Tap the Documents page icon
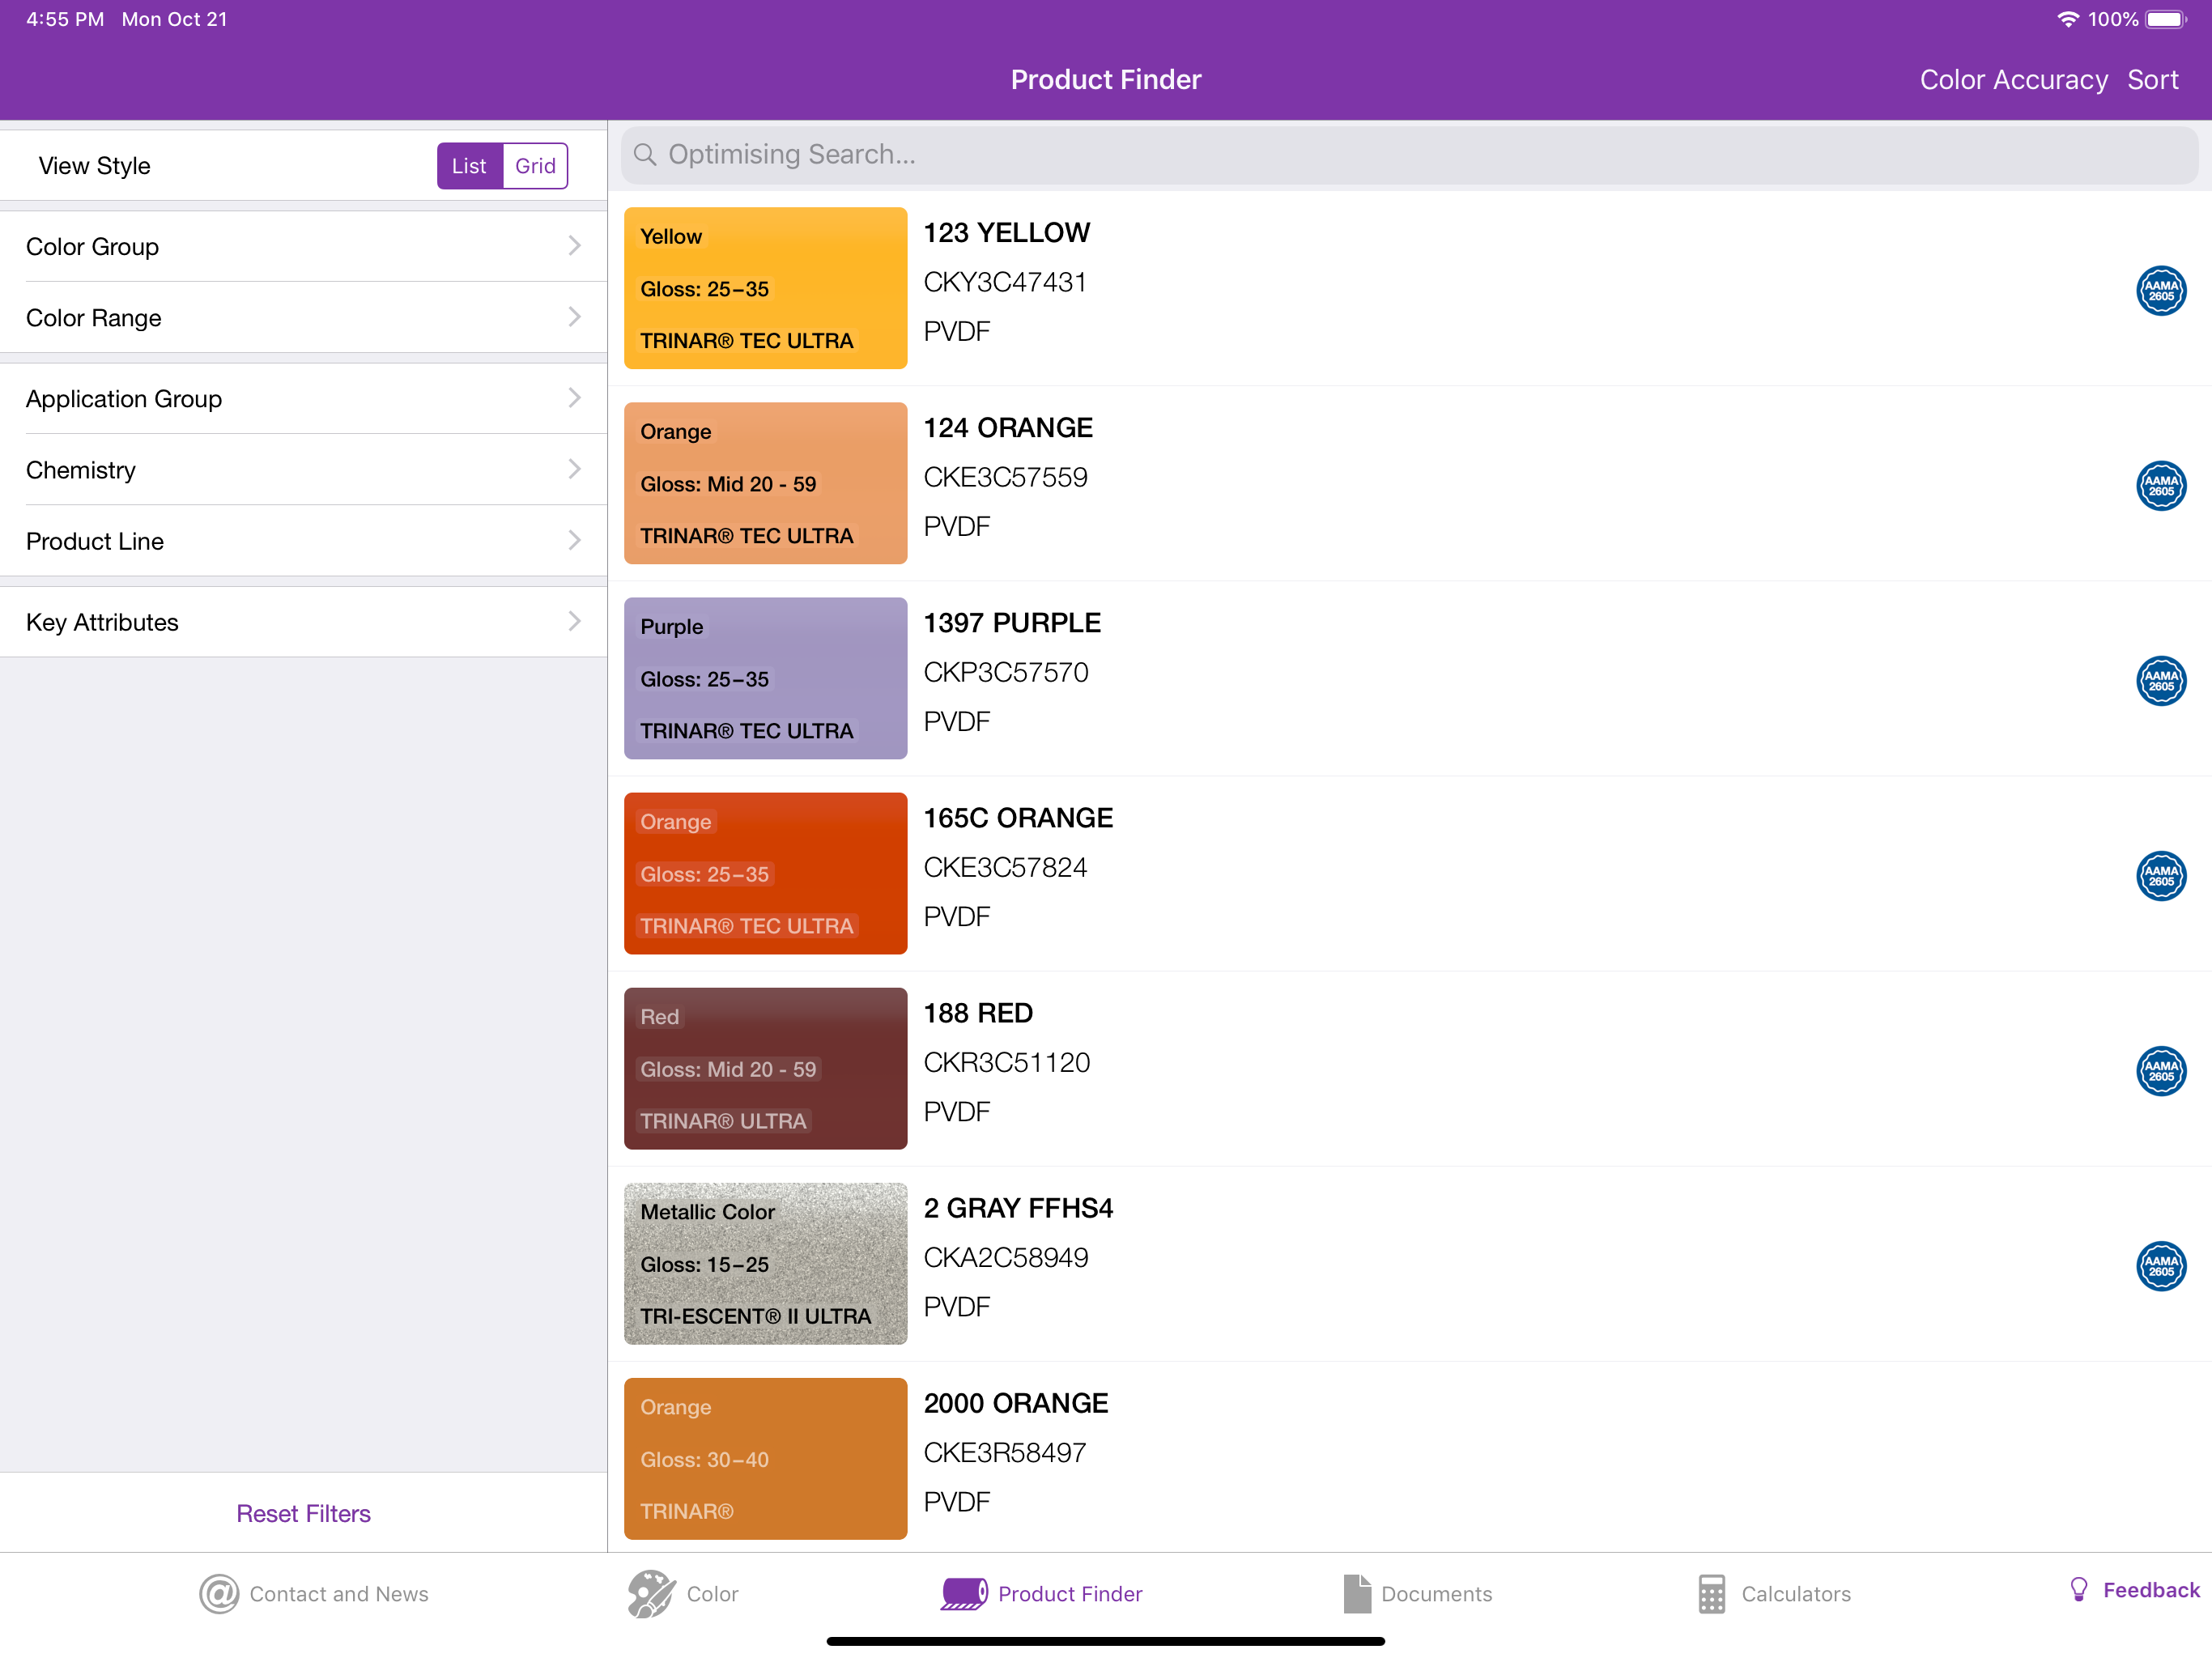 pyautogui.click(x=1357, y=1594)
